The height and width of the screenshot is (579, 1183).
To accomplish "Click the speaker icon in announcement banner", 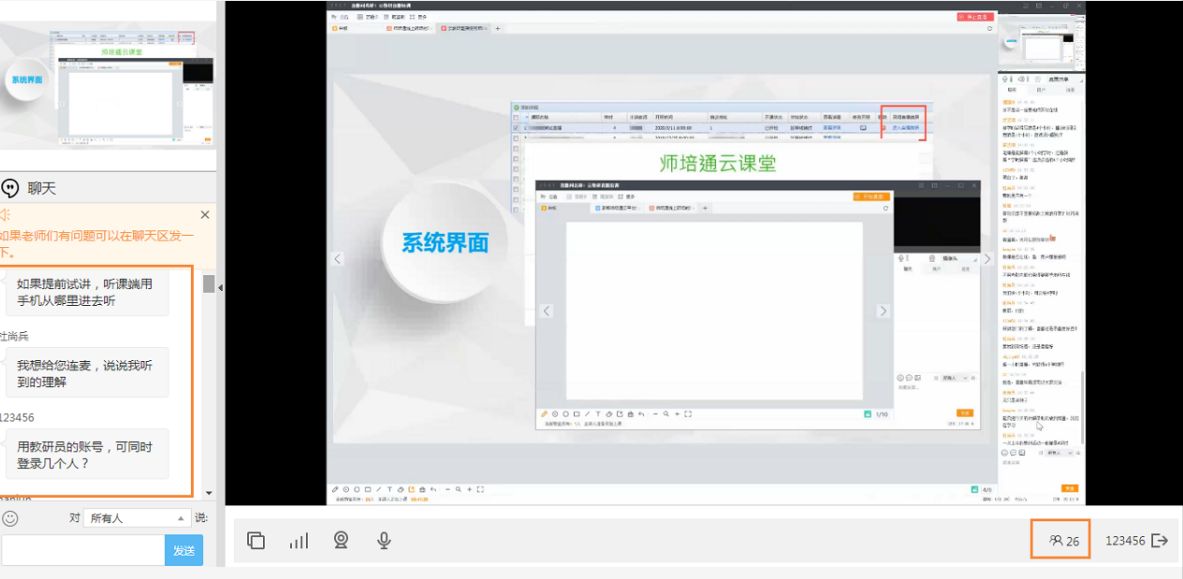I will click(x=5, y=215).
